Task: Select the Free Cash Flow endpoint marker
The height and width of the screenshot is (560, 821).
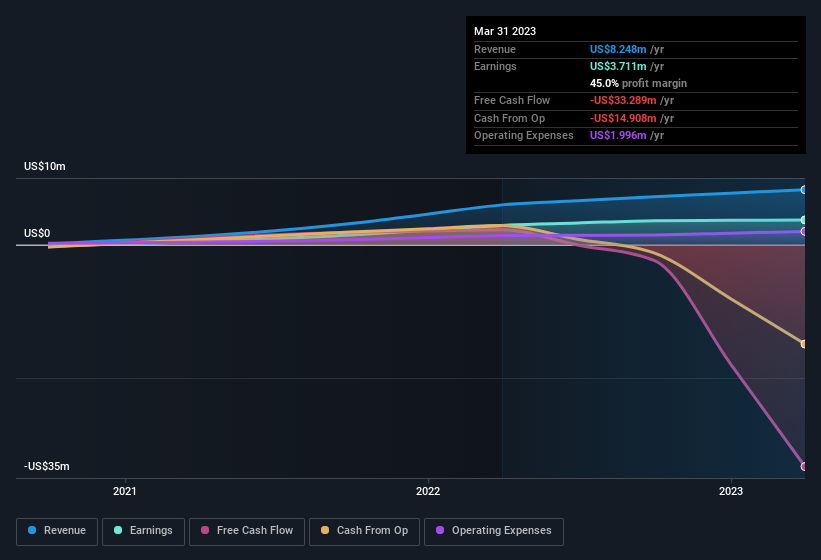Action: (804, 466)
